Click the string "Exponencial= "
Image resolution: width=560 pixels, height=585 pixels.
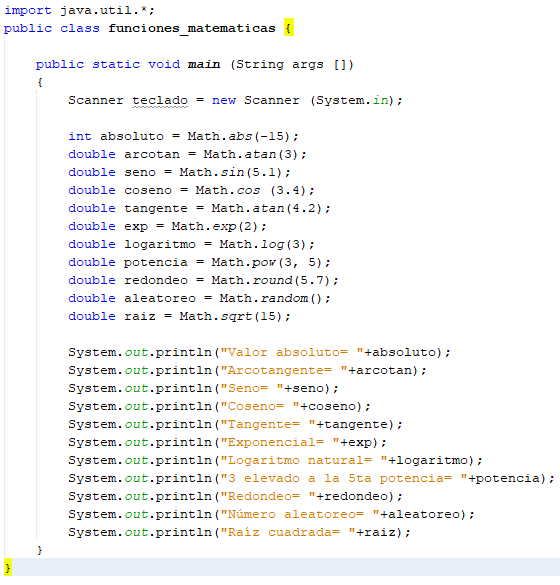pos(280,442)
